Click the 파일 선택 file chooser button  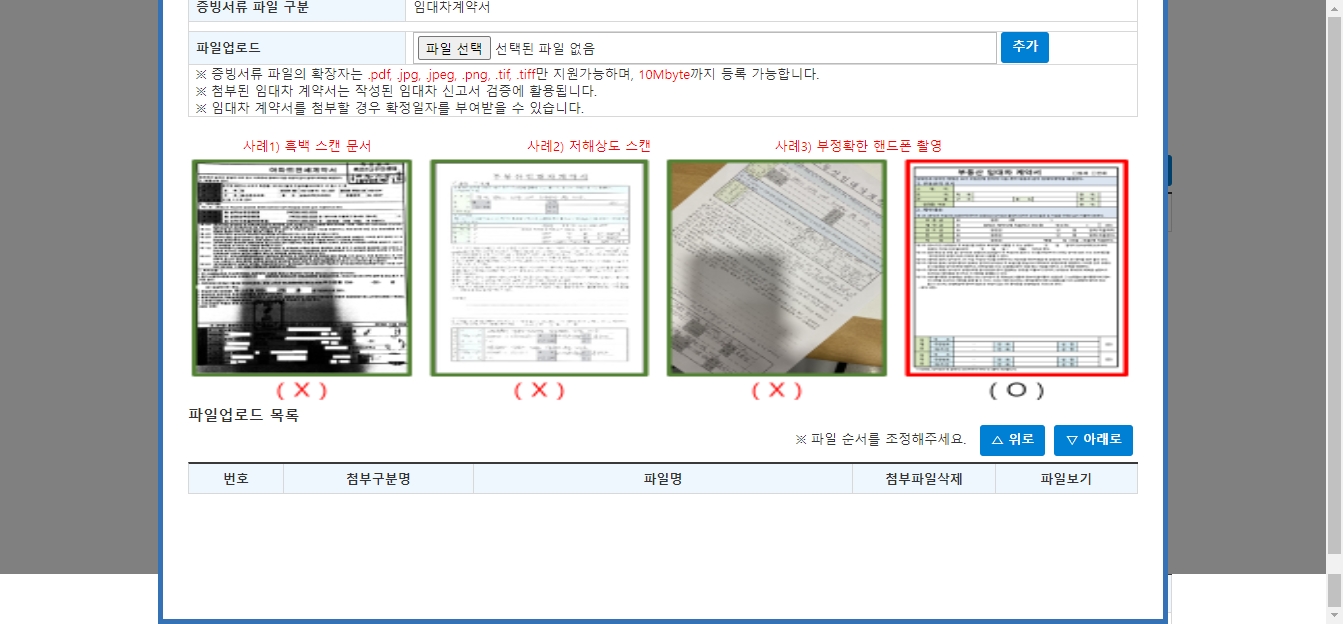(453, 47)
